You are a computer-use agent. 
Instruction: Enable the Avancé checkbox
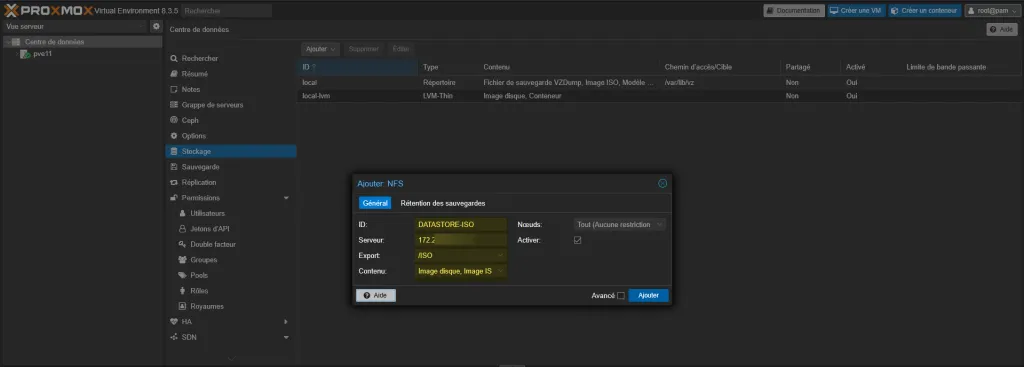pyautogui.click(x=620, y=296)
